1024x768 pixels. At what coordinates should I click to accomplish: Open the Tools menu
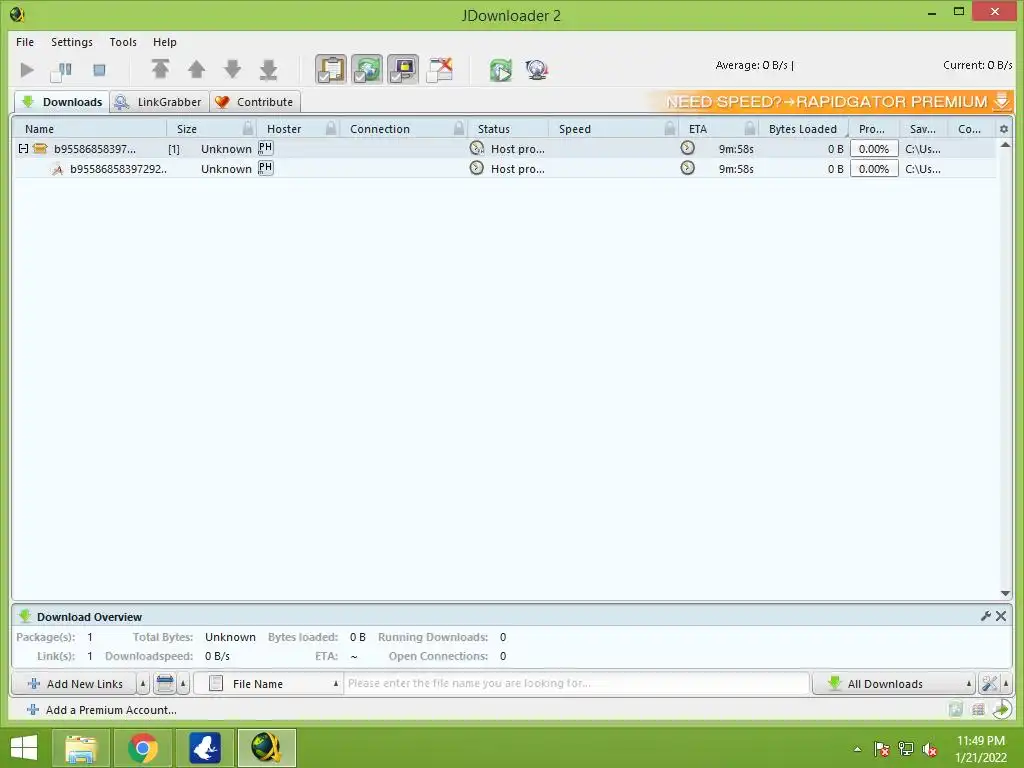point(123,42)
